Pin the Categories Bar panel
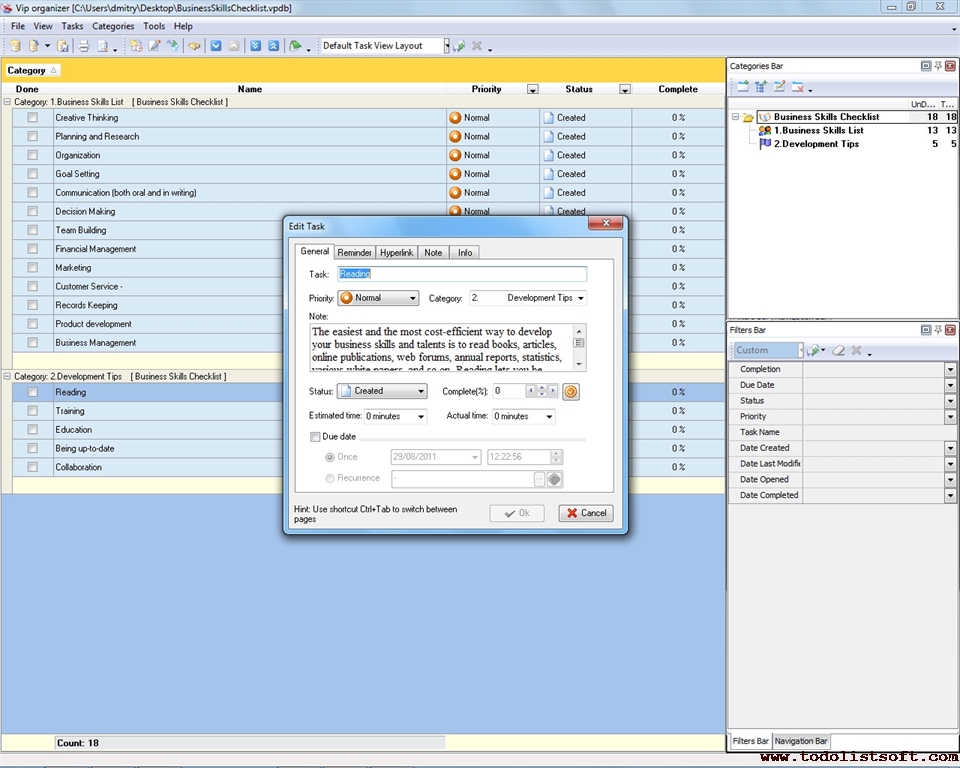This screenshot has height=768, width=960. pyautogui.click(x=938, y=66)
